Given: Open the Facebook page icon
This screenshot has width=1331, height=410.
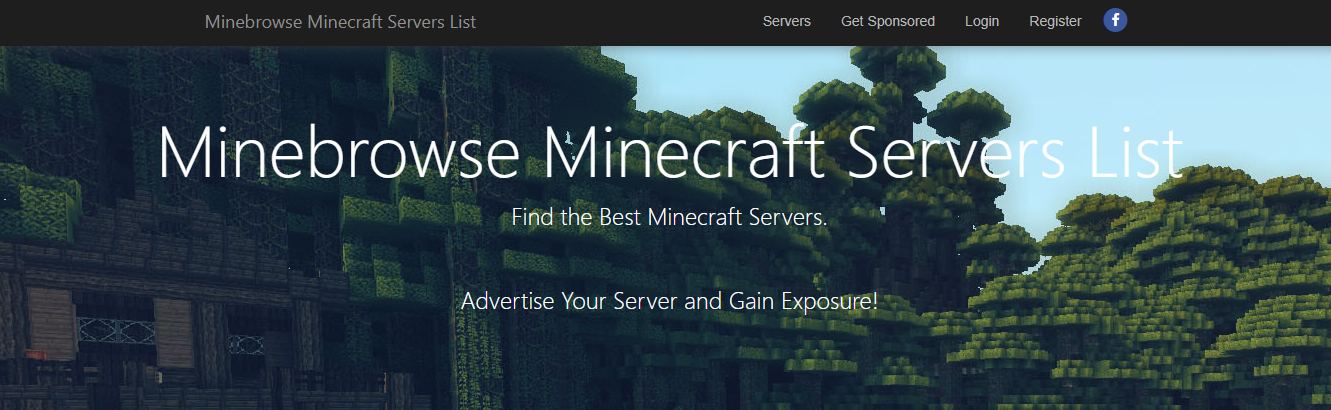Looking at the screenshot, I should click(1115, 20).
